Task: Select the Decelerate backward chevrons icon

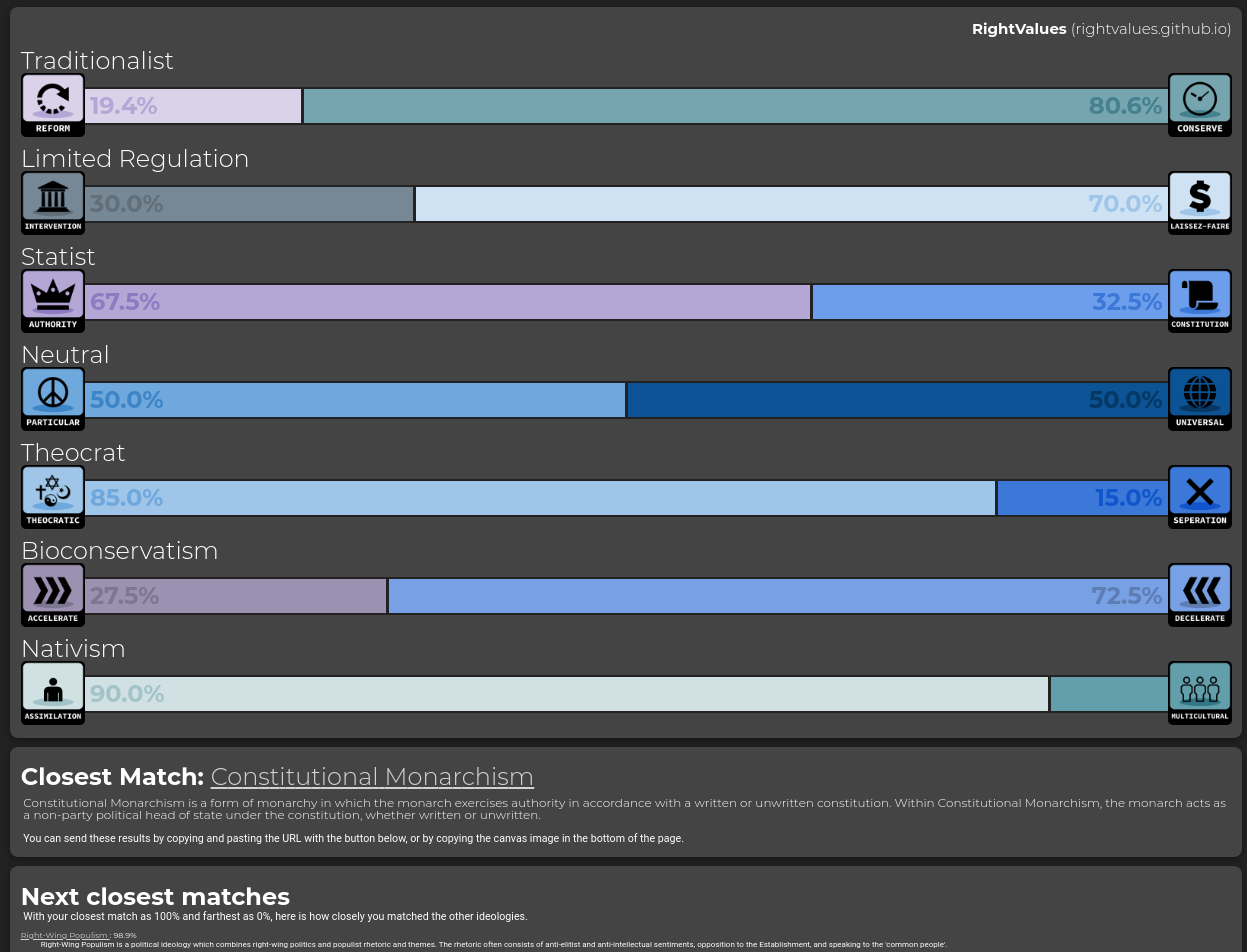Action: coord(1199,589)
